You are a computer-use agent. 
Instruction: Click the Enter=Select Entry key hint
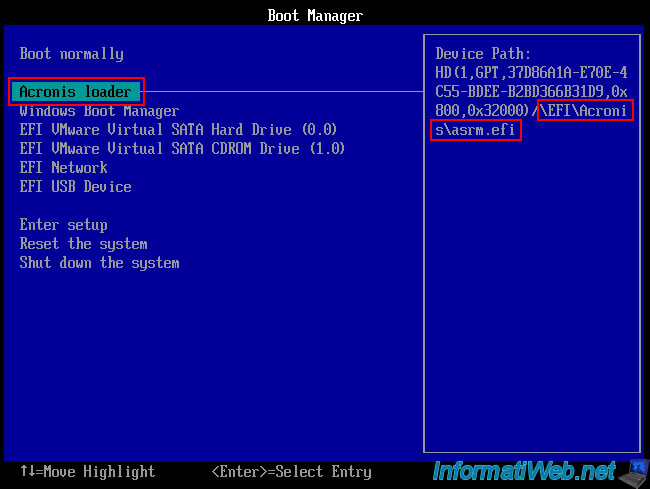(x=291, y=471)
